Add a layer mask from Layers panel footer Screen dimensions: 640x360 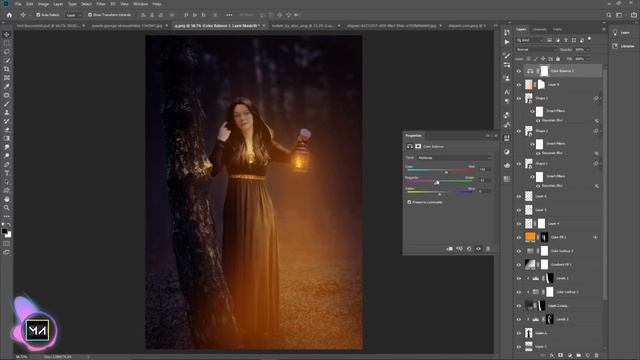tap(560, 356)
